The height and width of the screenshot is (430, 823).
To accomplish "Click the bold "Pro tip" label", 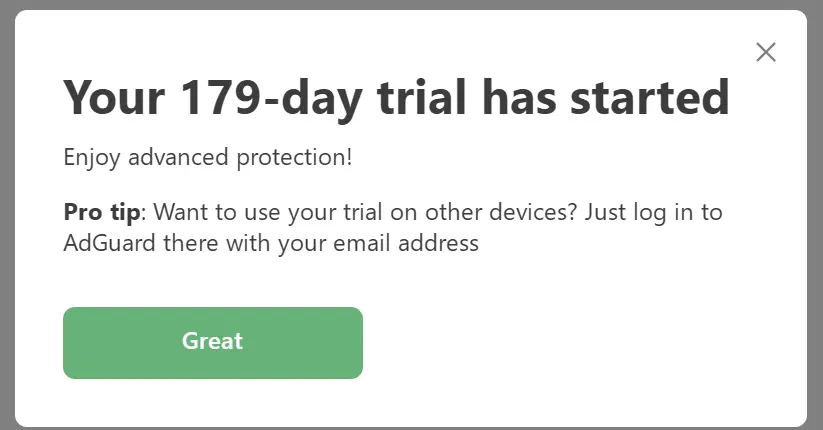I will point(102,213).
